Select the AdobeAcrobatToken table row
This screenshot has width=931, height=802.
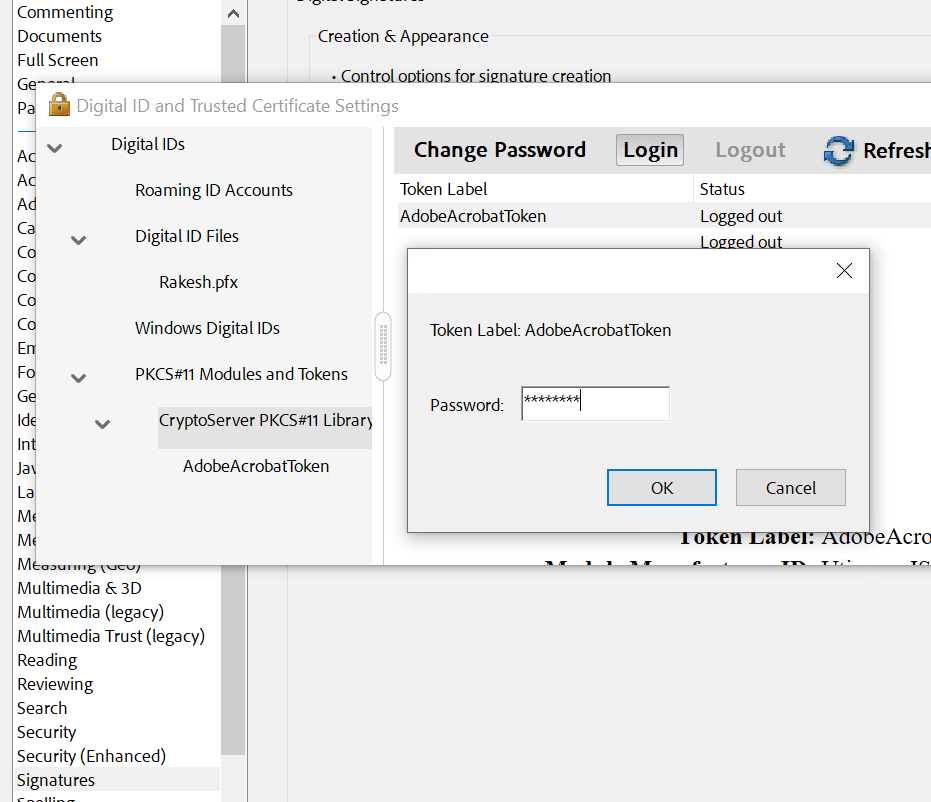(x=665, y=216)
